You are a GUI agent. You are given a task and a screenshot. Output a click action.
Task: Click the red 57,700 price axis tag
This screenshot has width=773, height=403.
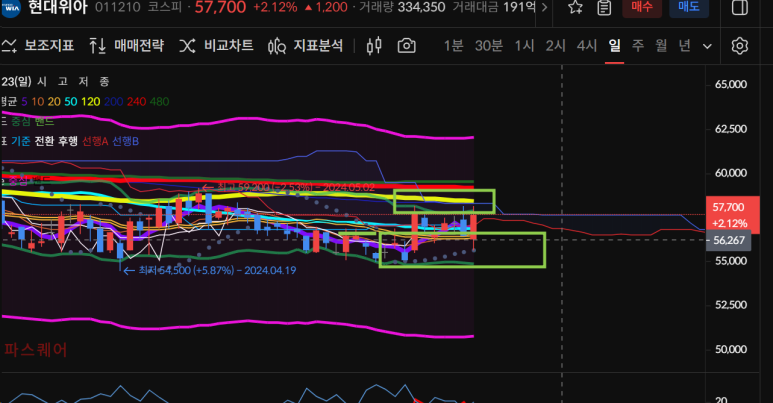(733, 215)
